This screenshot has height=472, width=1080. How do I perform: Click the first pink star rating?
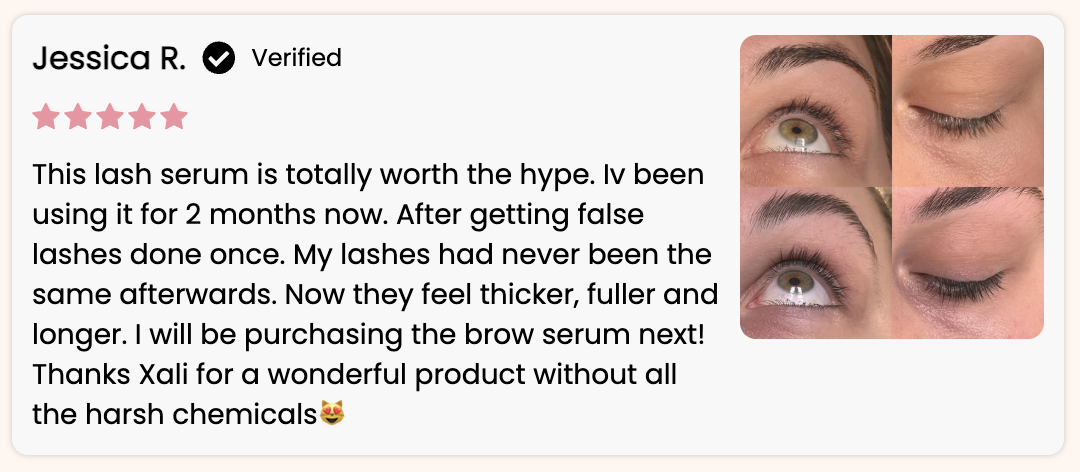click(46, 116)
